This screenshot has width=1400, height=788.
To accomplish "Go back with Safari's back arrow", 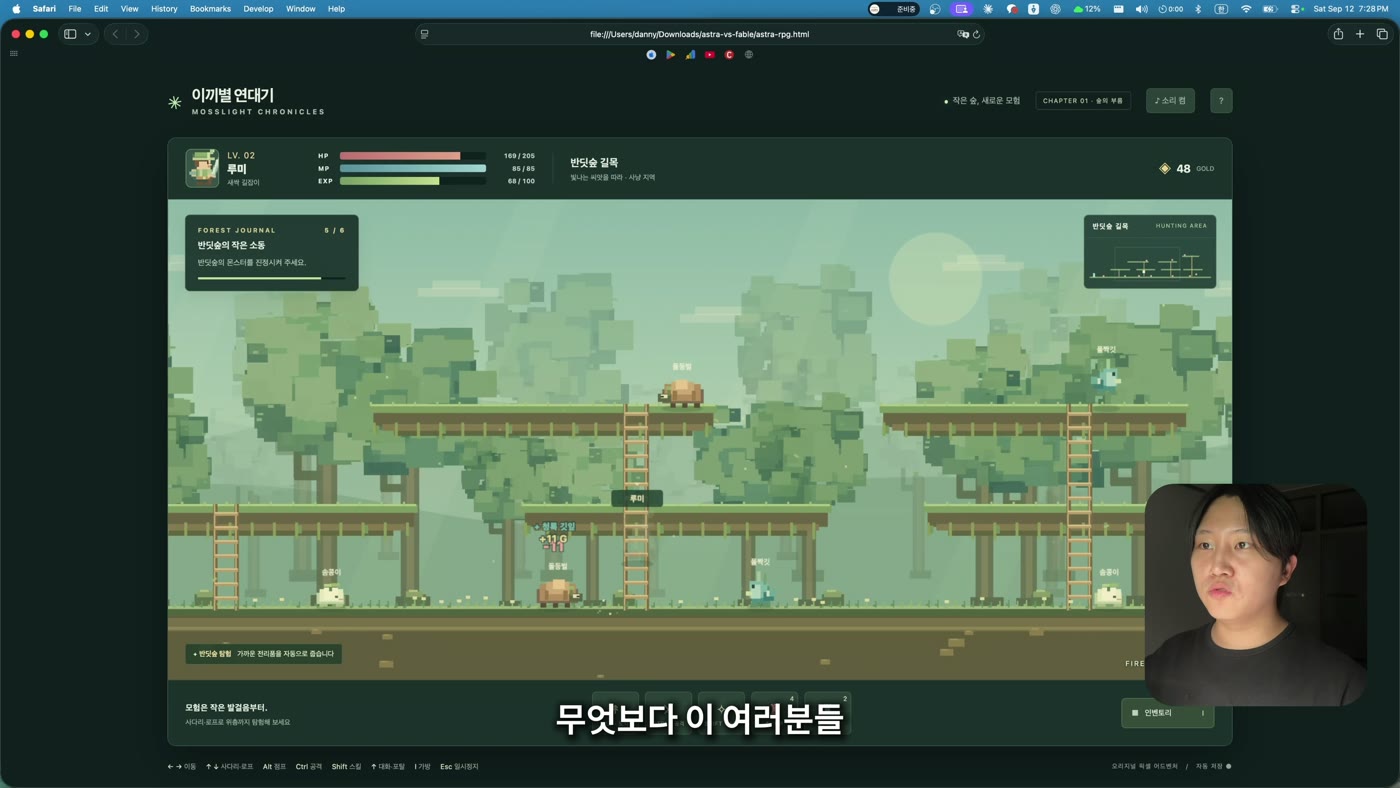I will (x=115, y=34).
